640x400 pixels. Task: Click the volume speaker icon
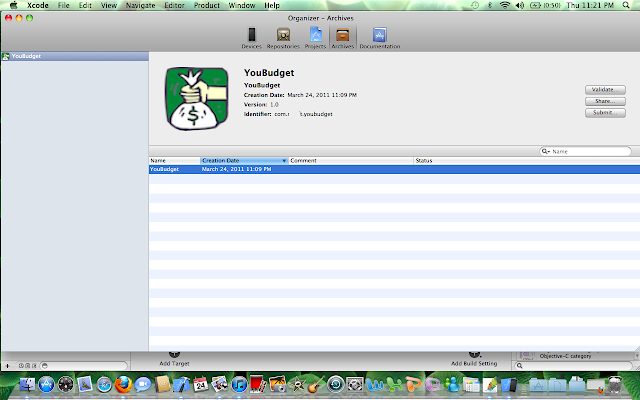tap(520, 5)
